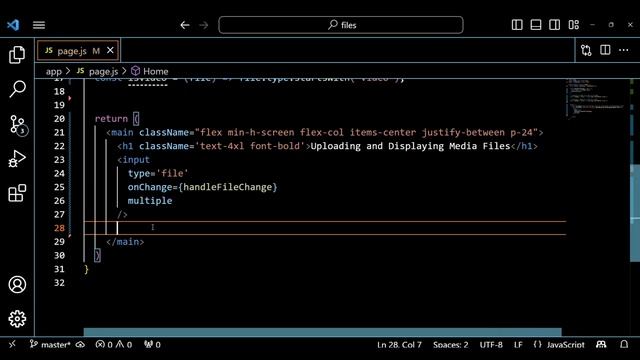Viewport: 640px width, 360px height.
Task: Open the Accounts menu
Action: point(17,284)
